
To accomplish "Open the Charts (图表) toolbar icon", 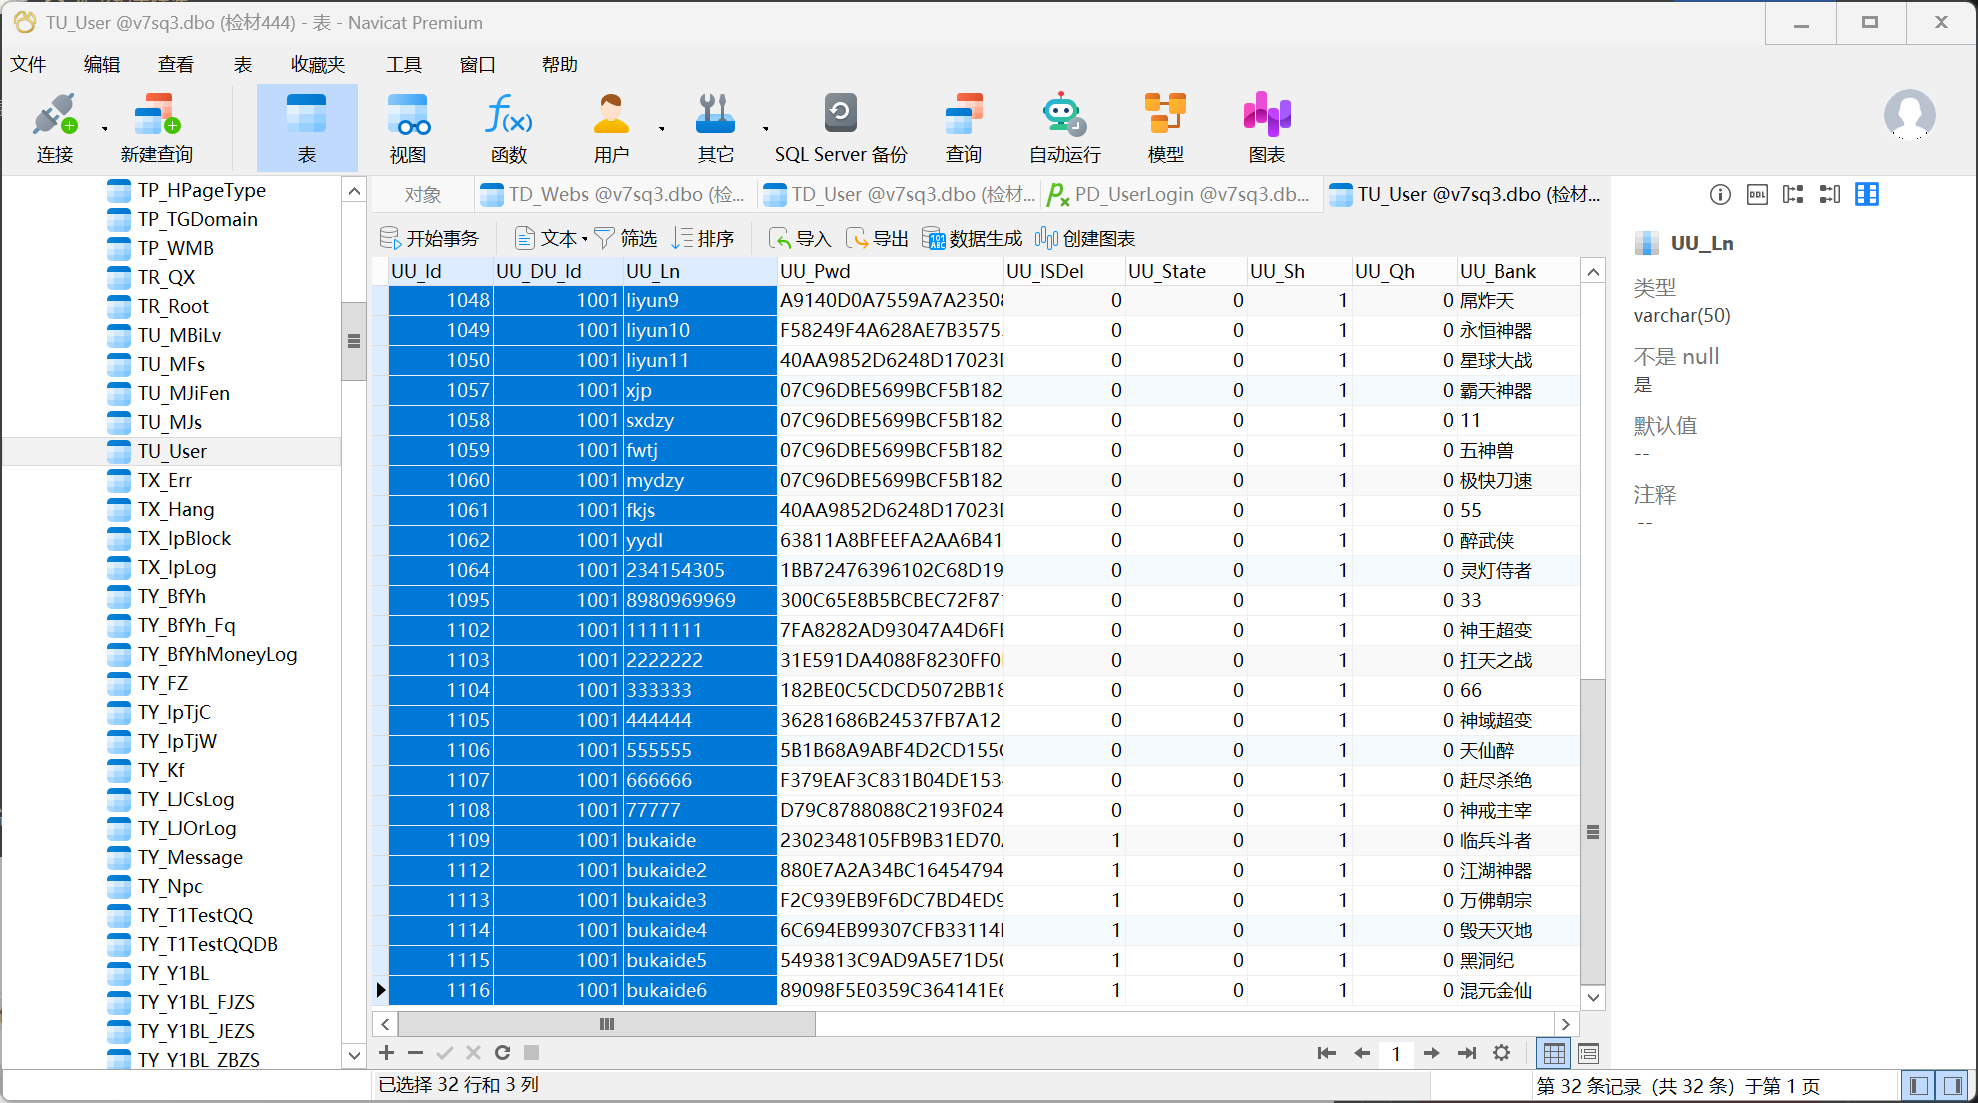I will click(x=1266, y=128).
